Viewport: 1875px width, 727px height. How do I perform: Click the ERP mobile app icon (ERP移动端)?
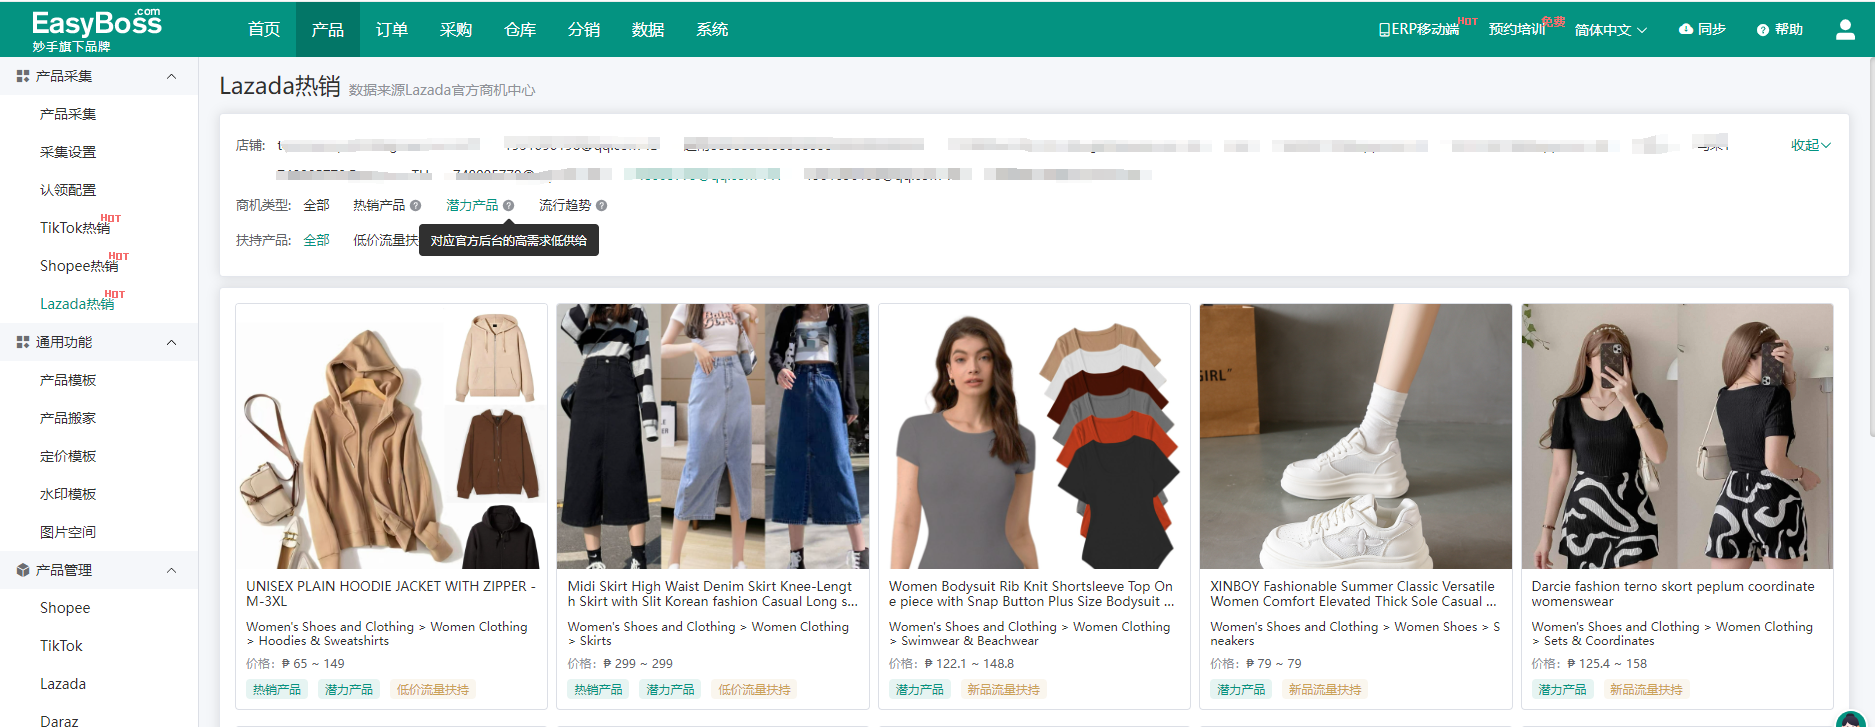click(x=1384, y=30)
